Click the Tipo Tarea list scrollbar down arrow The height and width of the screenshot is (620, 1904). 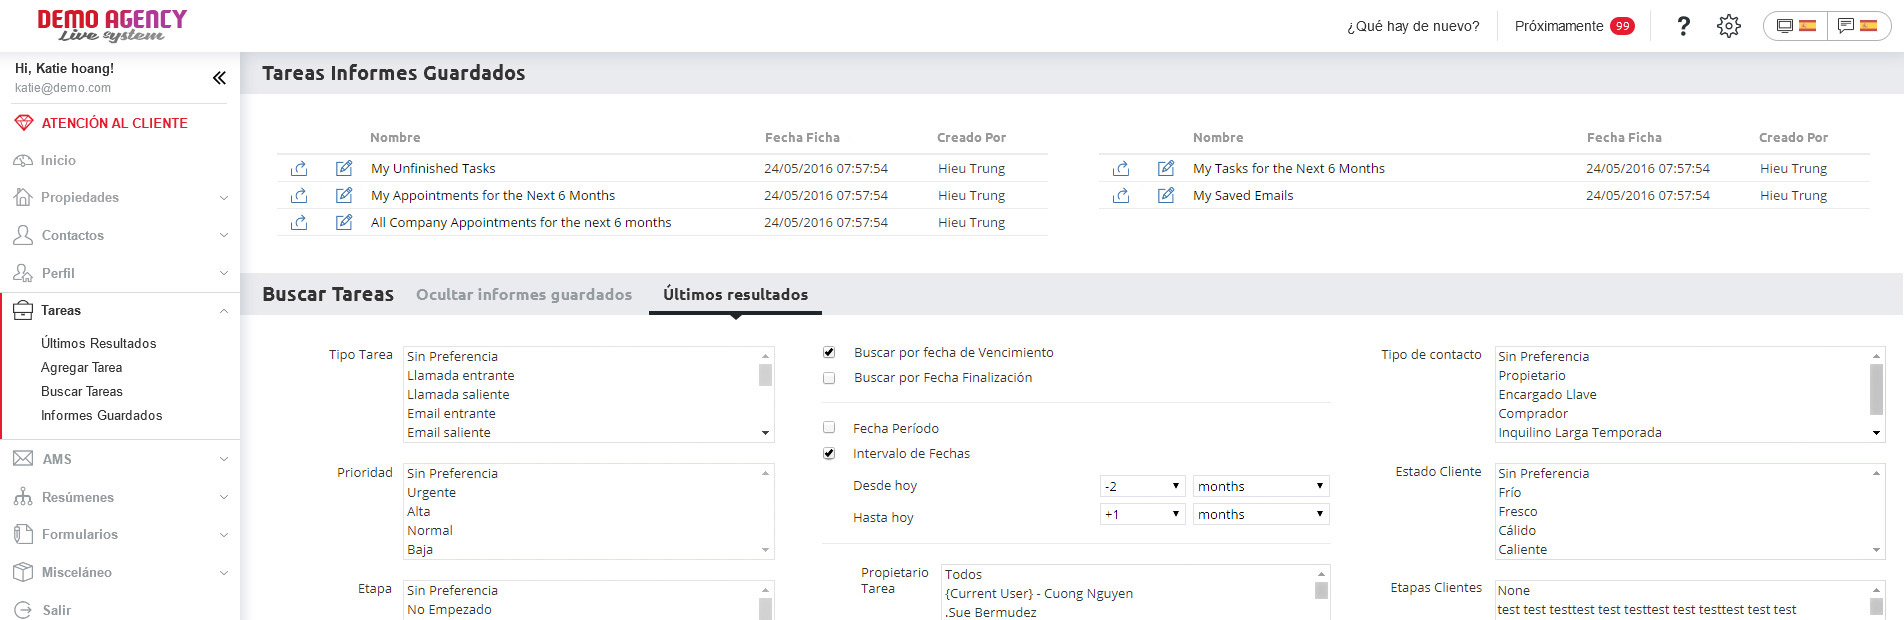coord(765,433)
